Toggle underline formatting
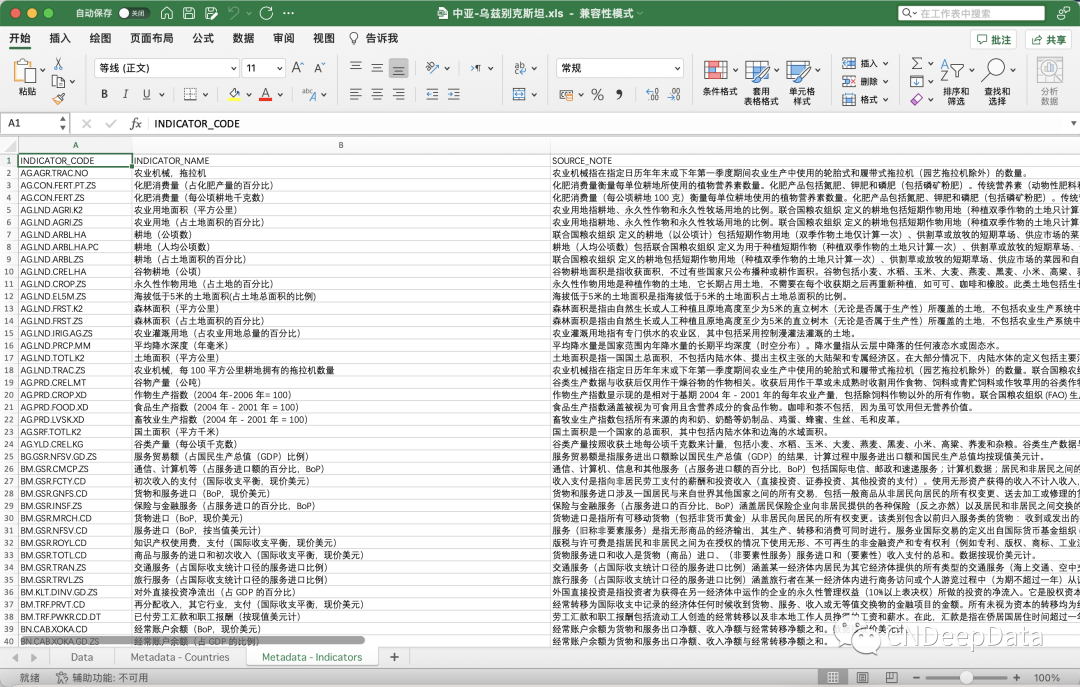Image resolution: width=1080 pixels, height=687 pixels. click(x=146, y=94)
